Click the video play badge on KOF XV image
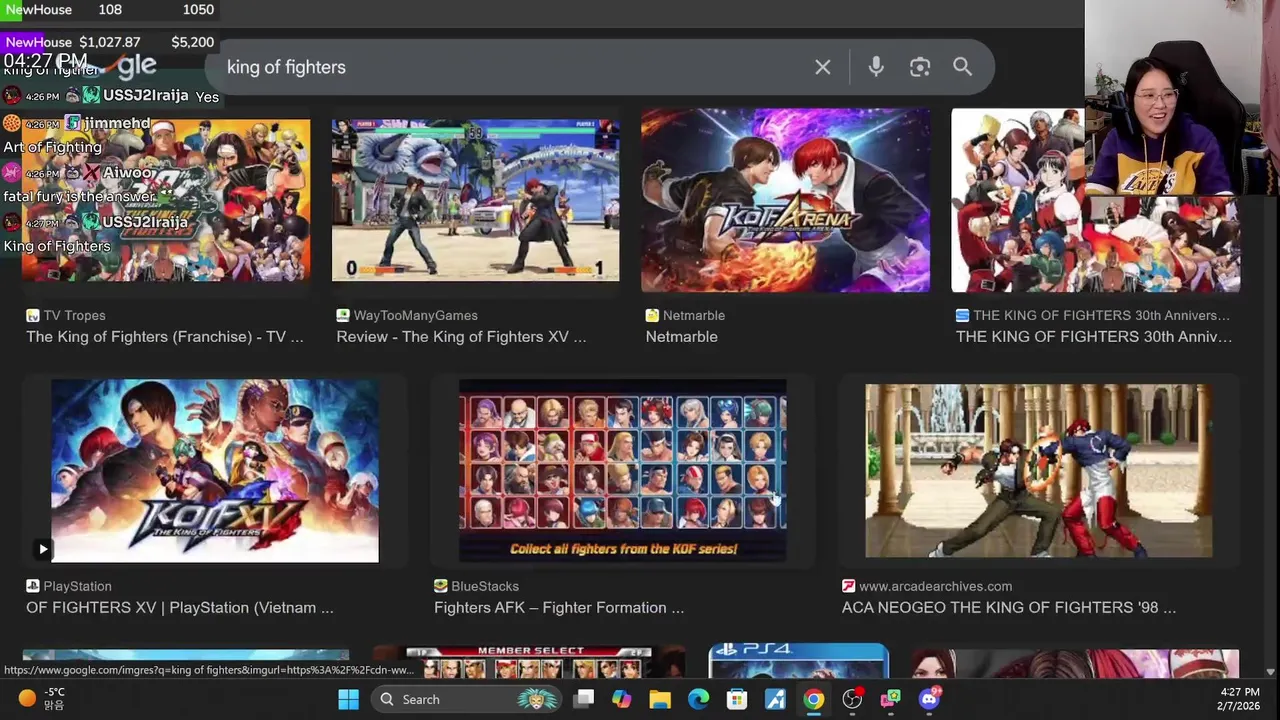Image resolution: width=1280 pixels, height=720 pixels. 42,548
